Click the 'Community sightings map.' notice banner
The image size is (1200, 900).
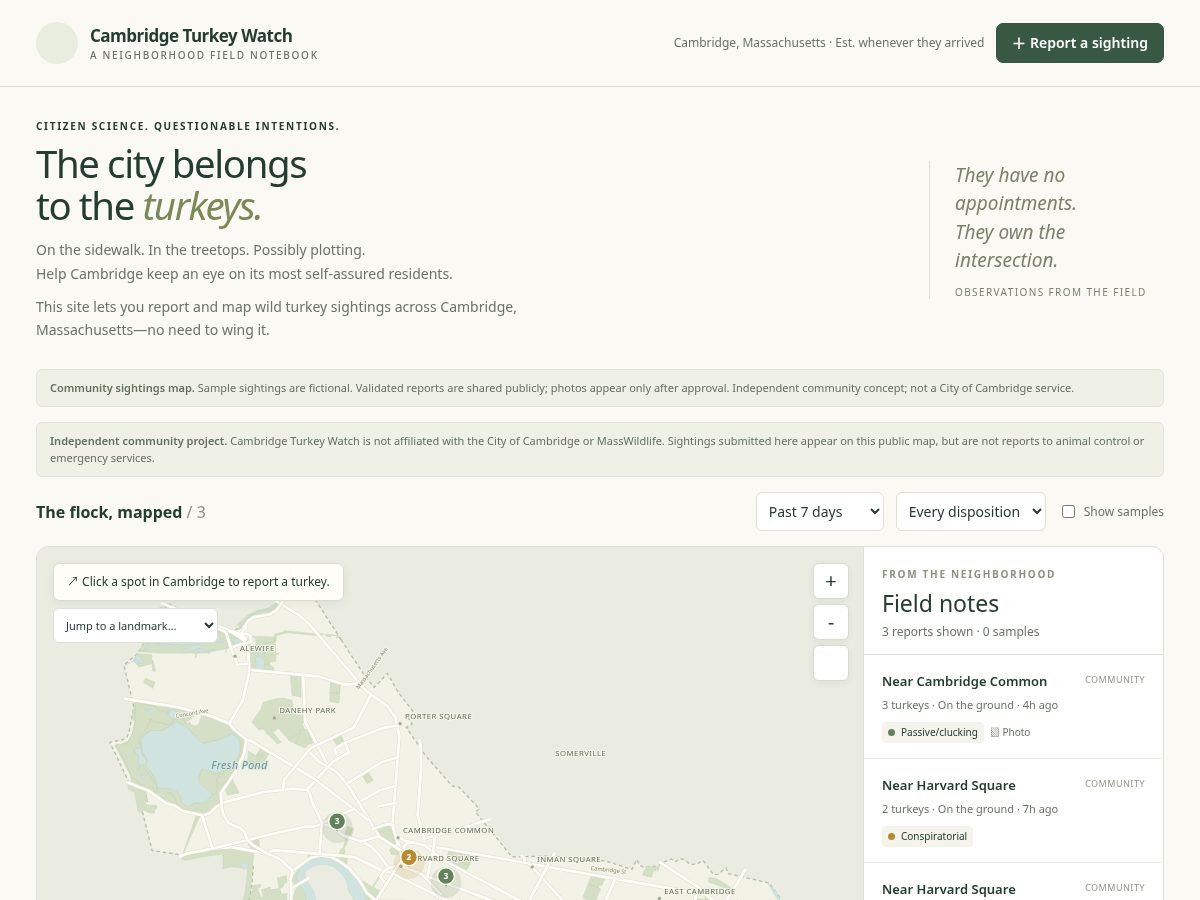(600, 388)
